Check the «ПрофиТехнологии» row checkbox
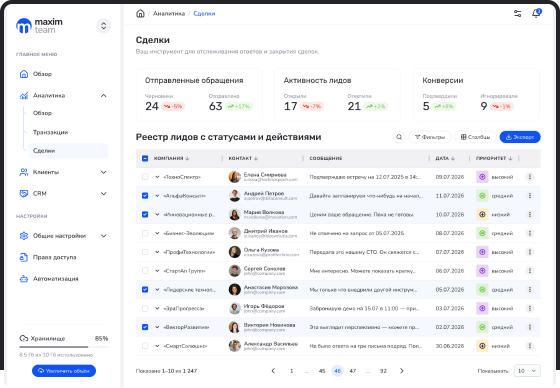This screenshot has height=388, width=560. tap(145, 252)
